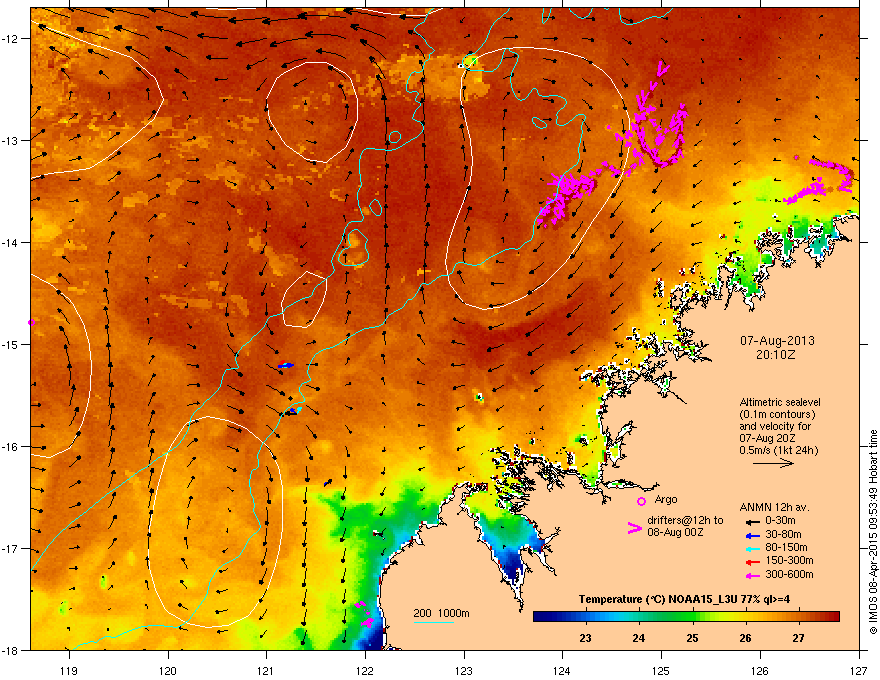Click the magenta drifter marks at the map's bottom edge
This screenshot has width=880, height=680.
[x=364, y=614]
